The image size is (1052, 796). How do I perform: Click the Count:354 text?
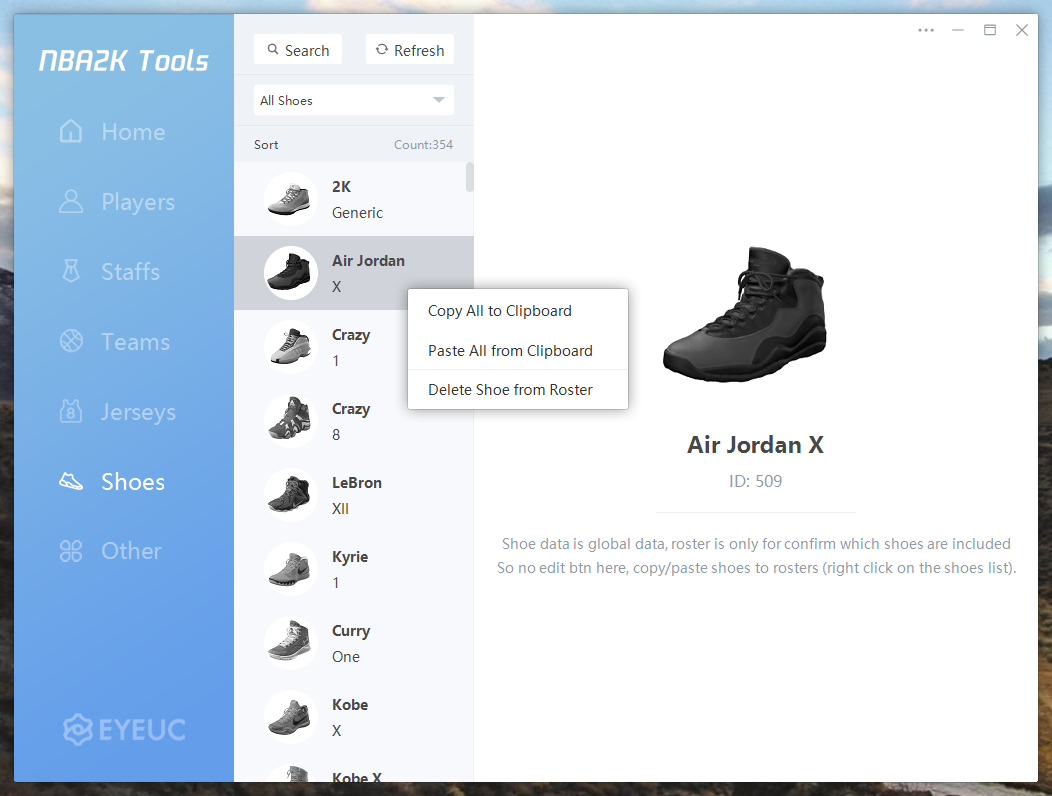pos(423,144)
